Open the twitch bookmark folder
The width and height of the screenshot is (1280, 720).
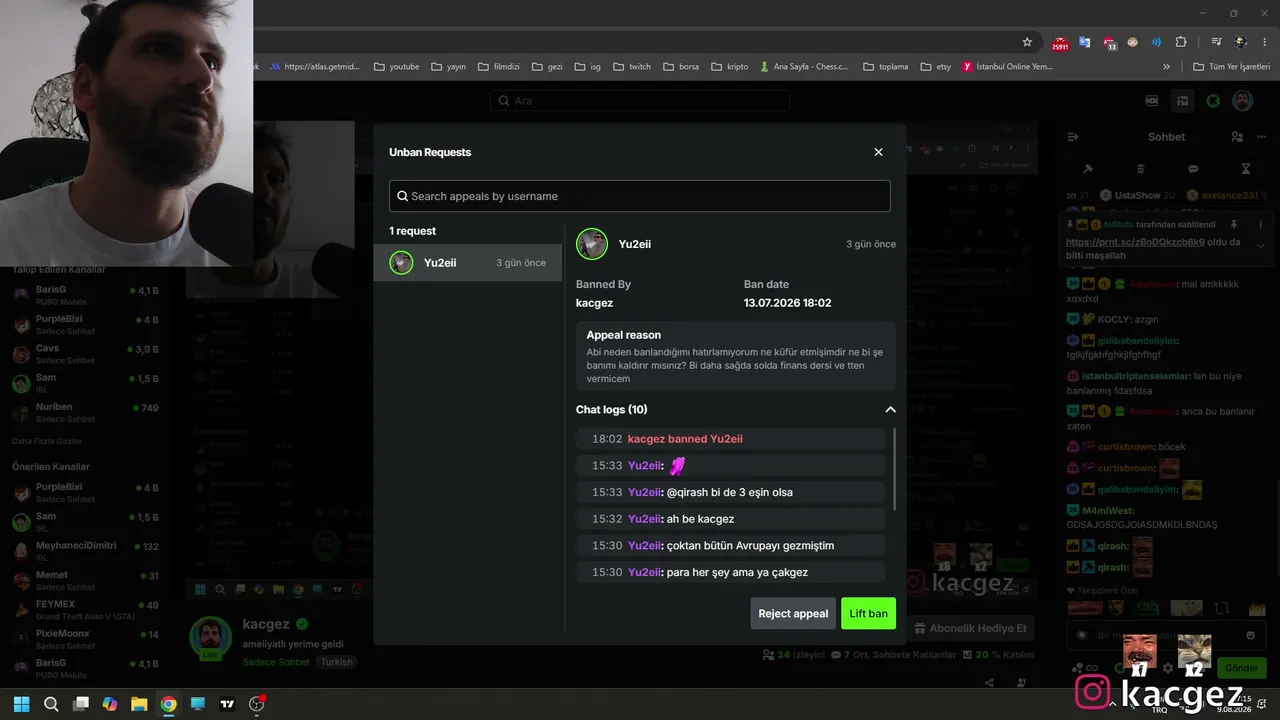coord(631,67)
